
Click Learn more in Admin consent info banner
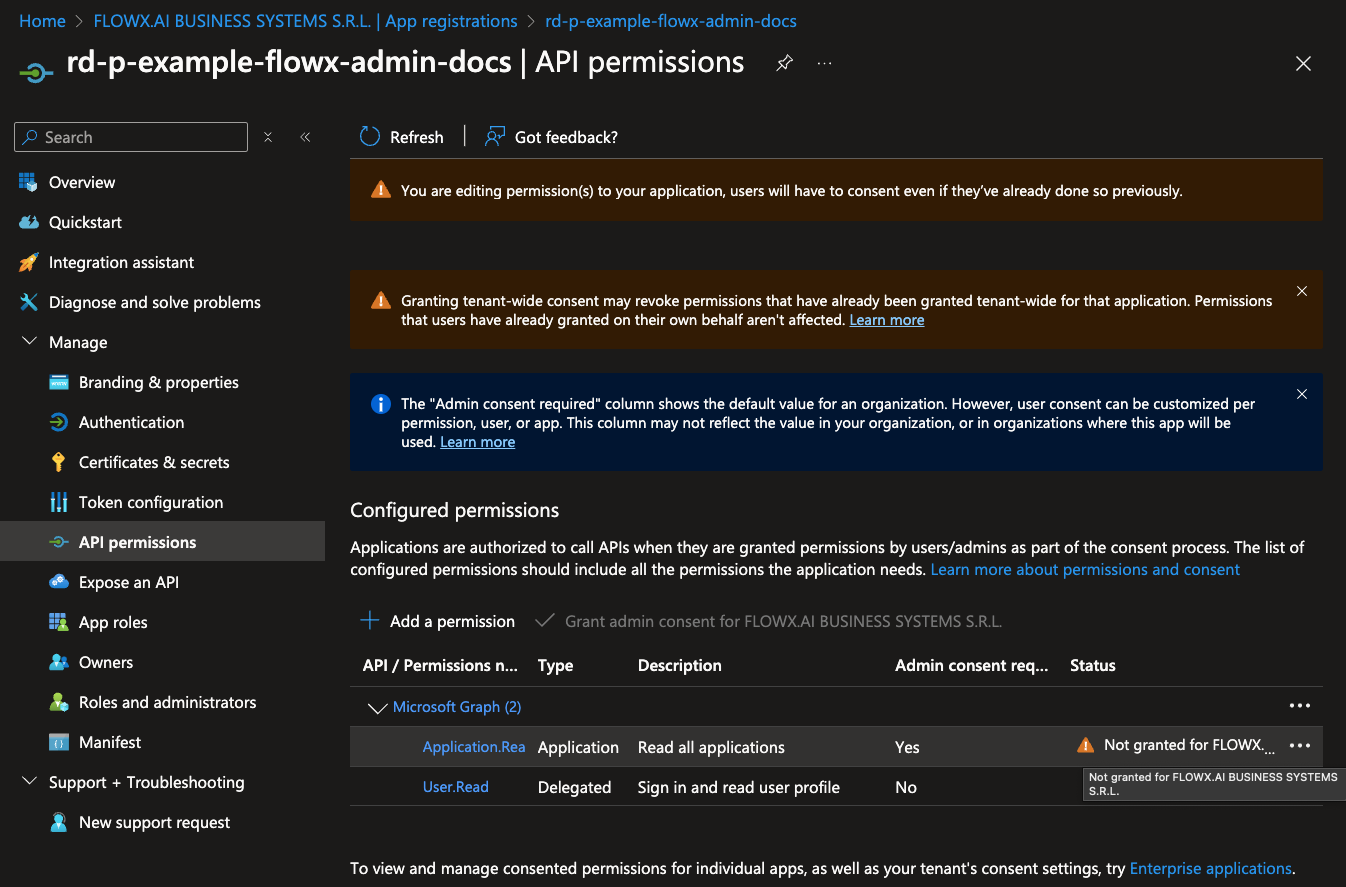pyautogui.click(x=478, y=442)
